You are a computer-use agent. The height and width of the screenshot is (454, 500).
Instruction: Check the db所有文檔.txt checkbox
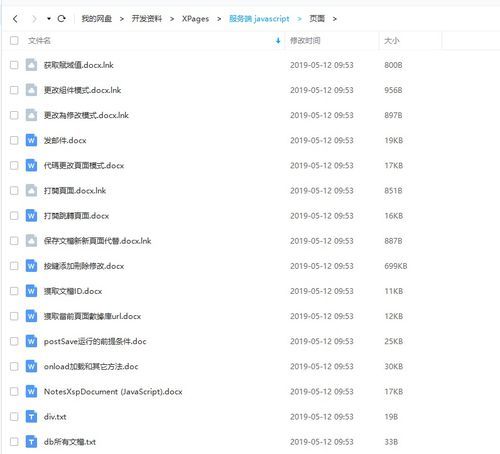(14, 442)
